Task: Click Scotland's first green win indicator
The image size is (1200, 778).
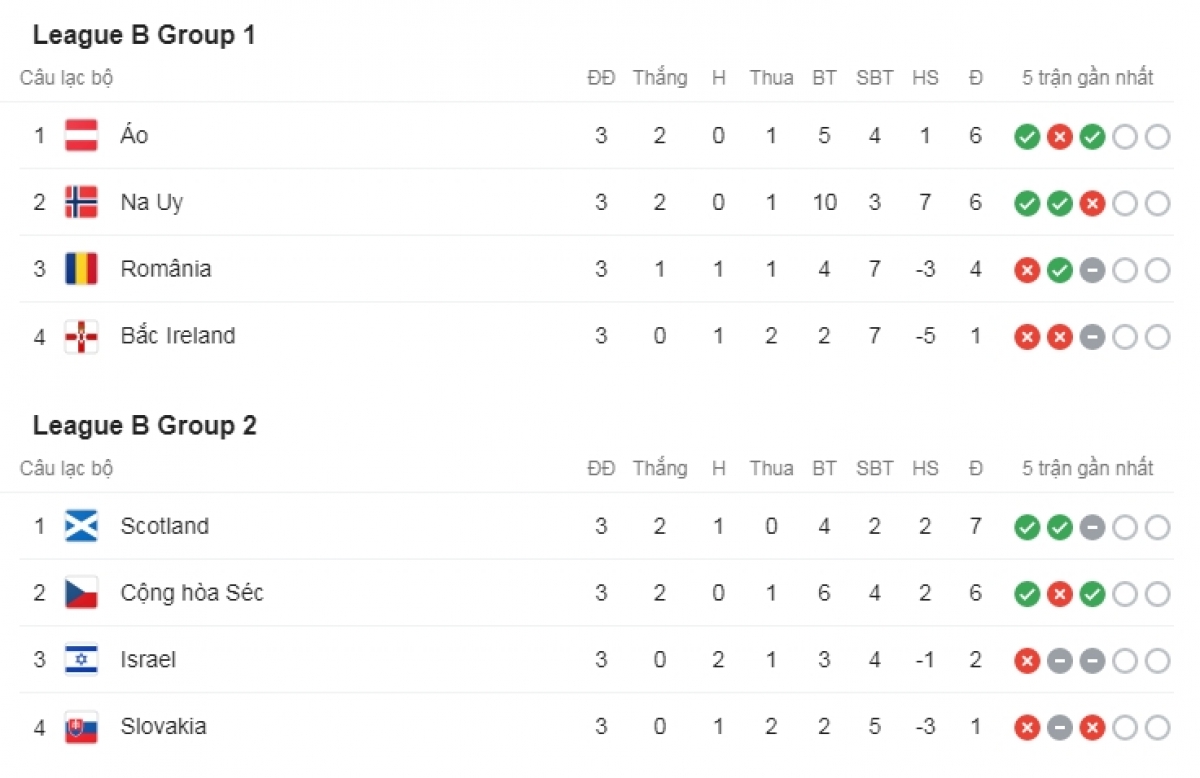Action: [1027, 528]
